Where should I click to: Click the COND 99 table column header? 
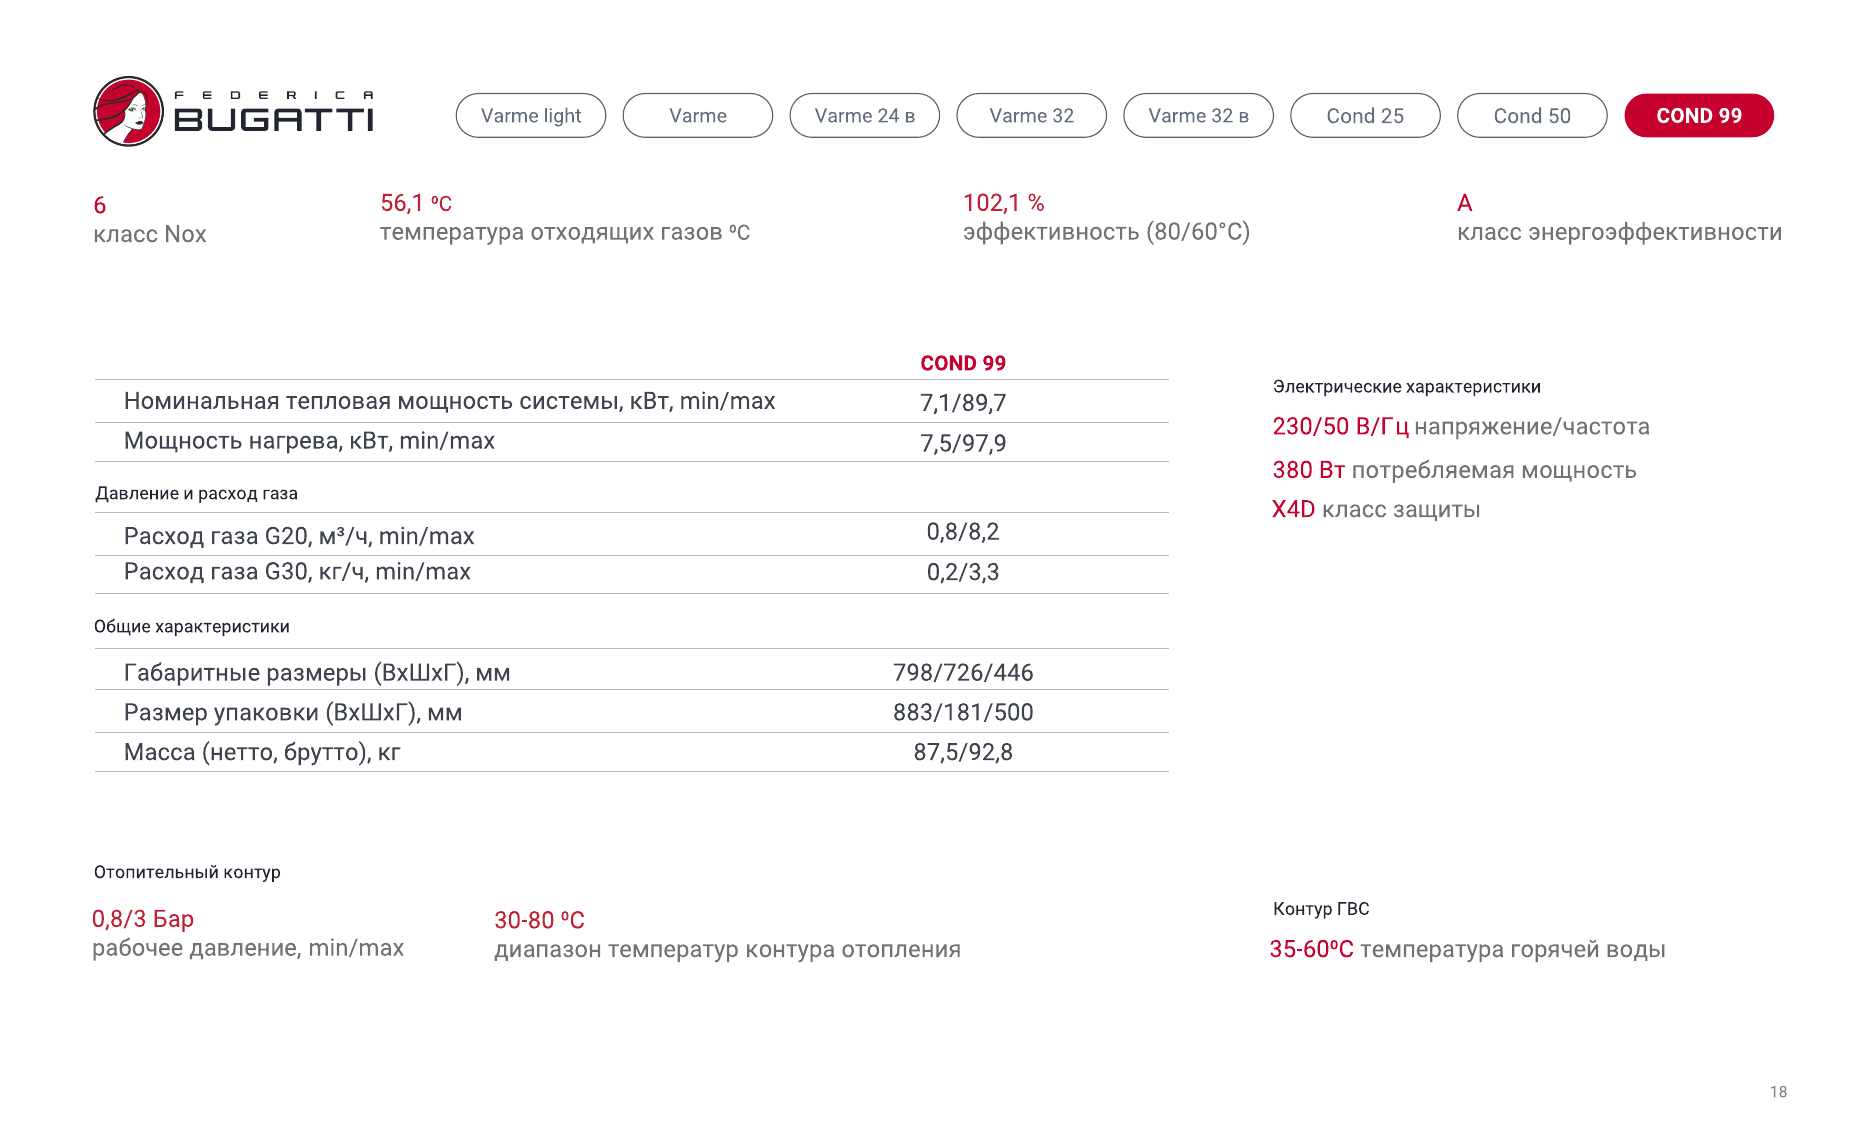click(x=963, y=363)
